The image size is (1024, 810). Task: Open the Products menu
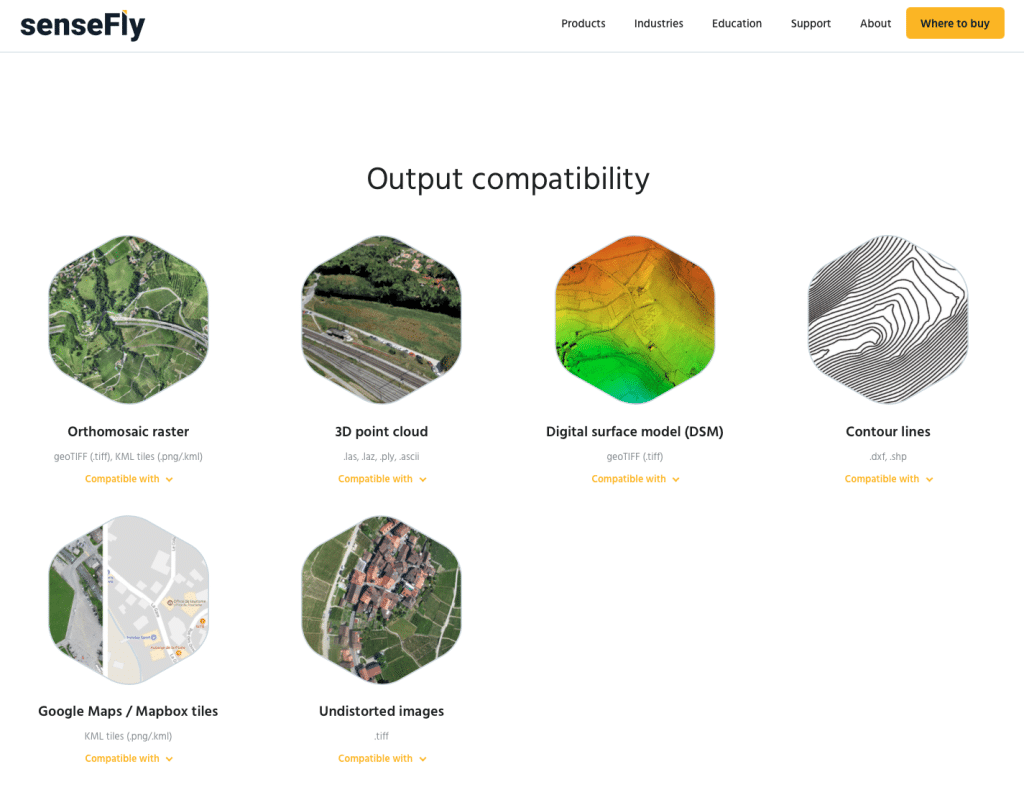coord(583,24)
